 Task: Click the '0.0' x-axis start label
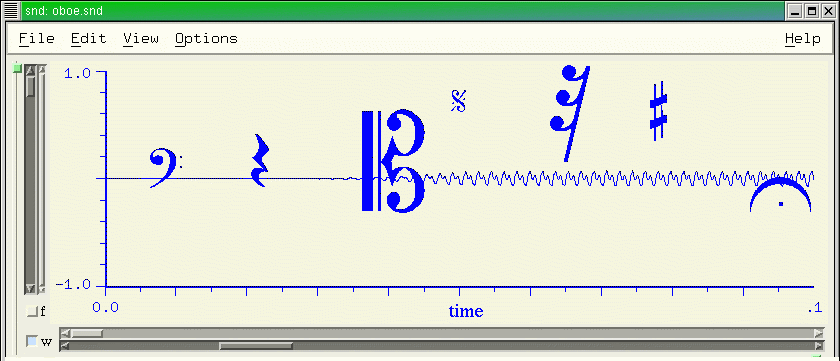pos(105,307)
